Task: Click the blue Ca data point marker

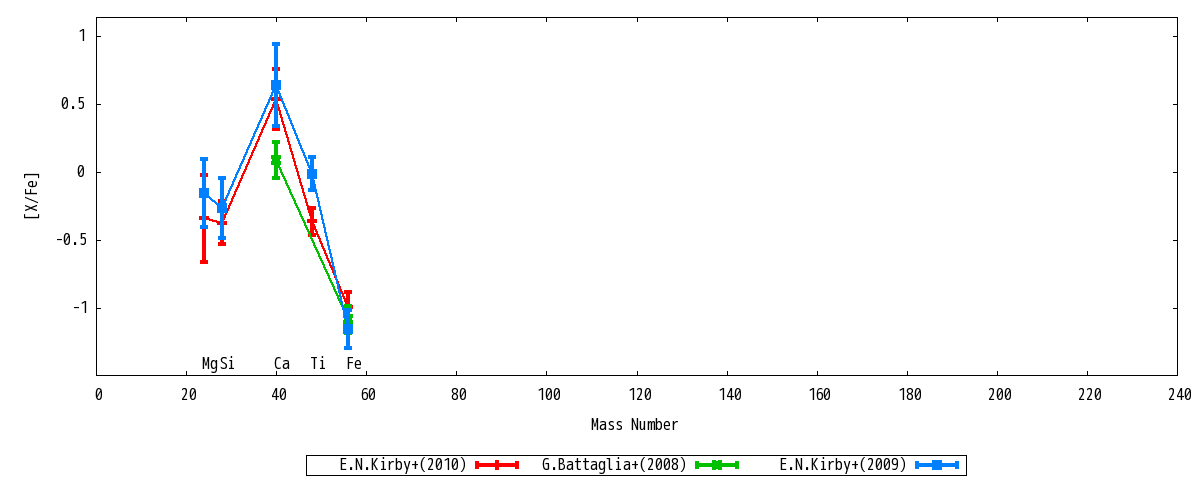Action: point(276,86)
